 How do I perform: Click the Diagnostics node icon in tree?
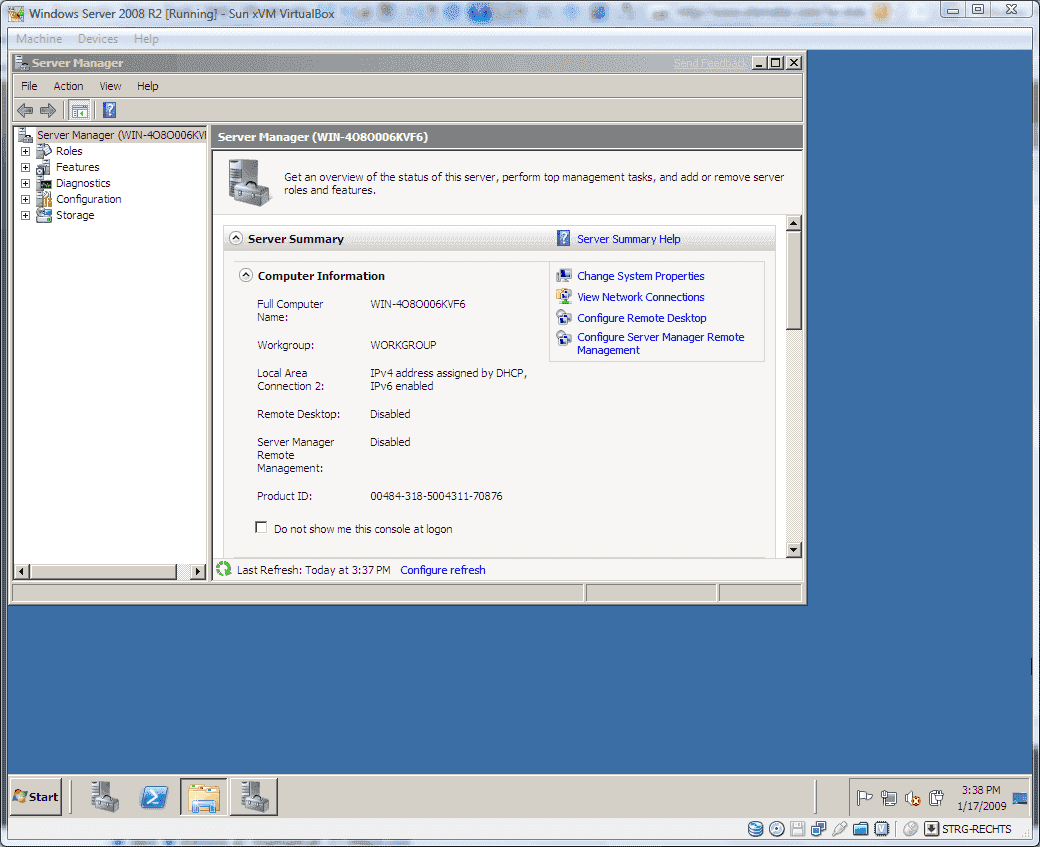tap(44, 183)
